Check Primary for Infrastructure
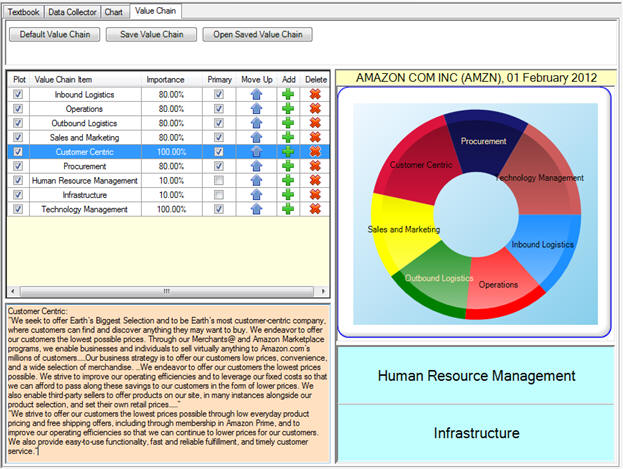The image size is (623, 469). [219, 194]
